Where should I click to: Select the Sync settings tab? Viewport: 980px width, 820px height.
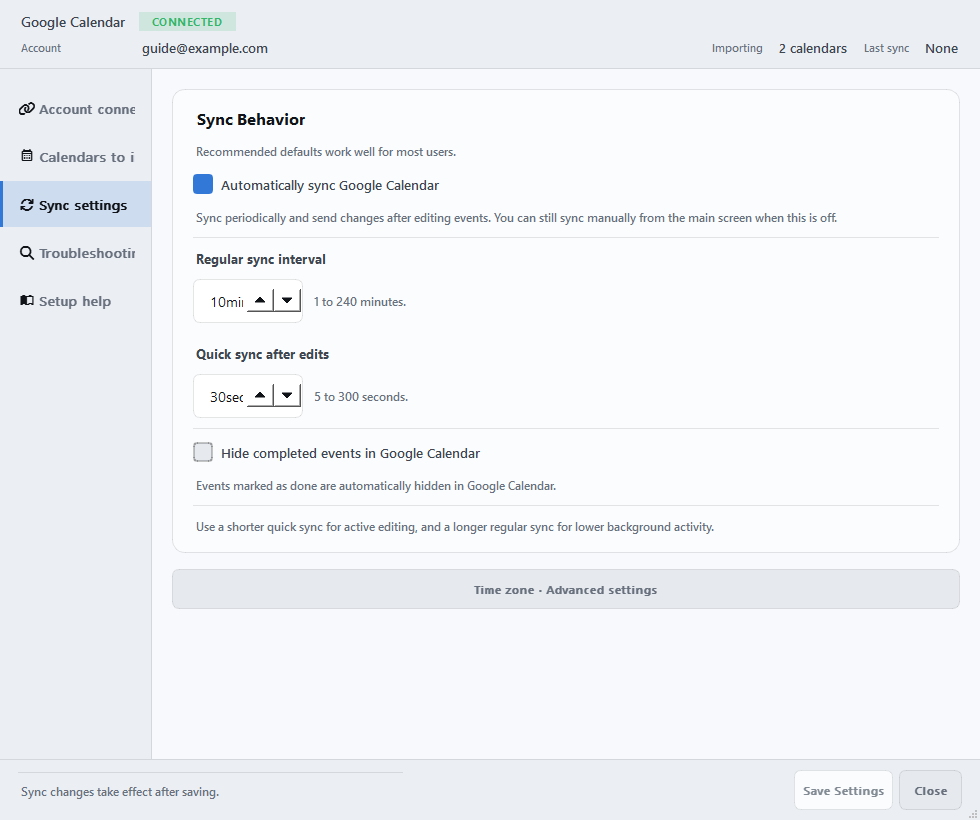pos(76,204)
